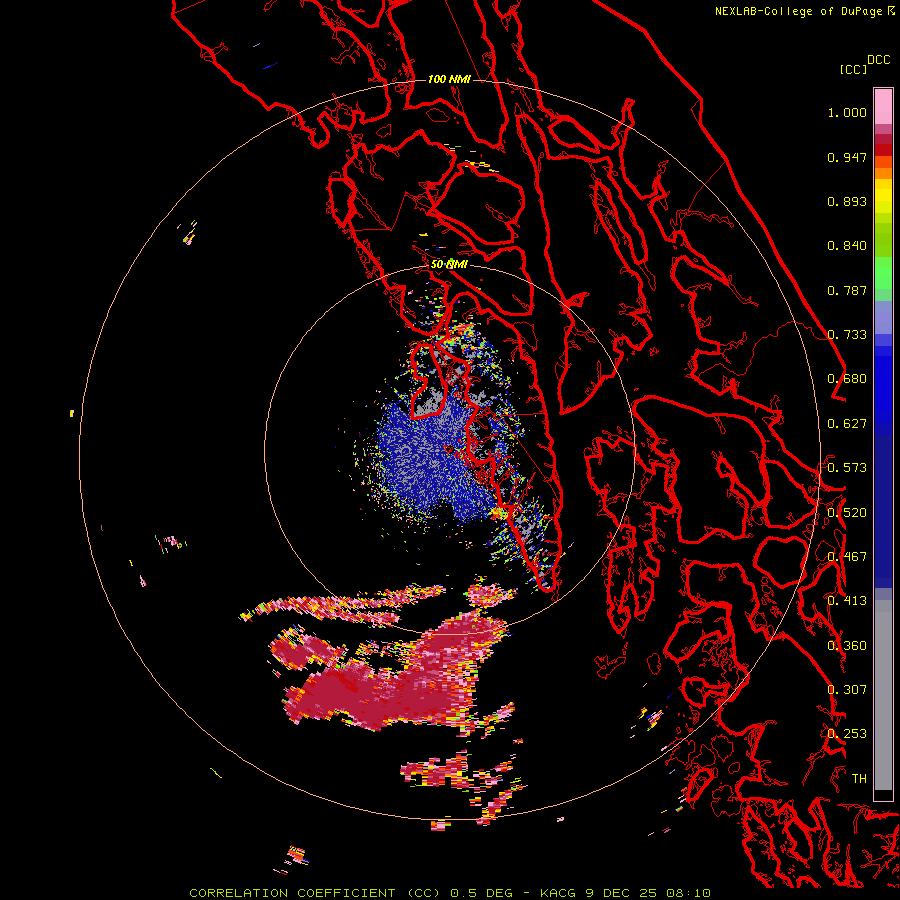Screen dimensions: 900x900
Task: Click the TH threshold label on legend
Action: click(859, 779)
